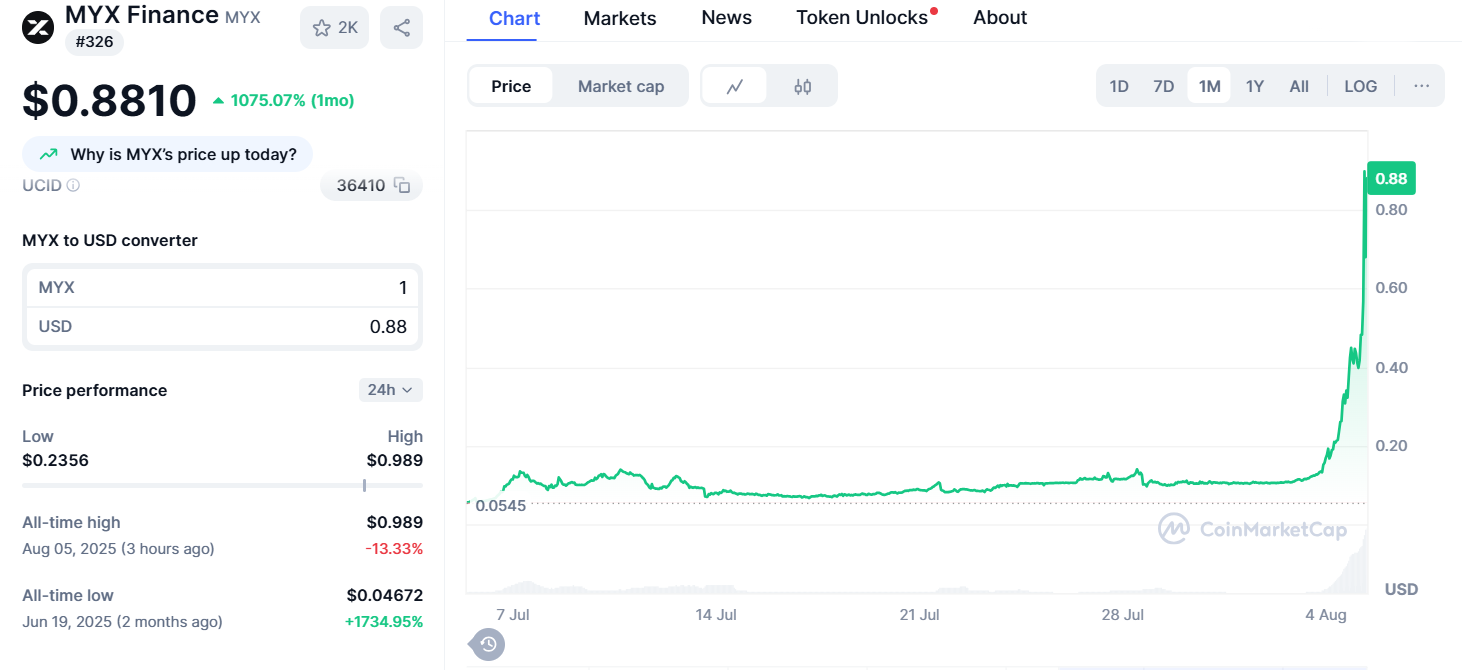The width and height of the screenshot is (1462, 670).
Task: Select the line chart icon
Action: coord(735,86)
